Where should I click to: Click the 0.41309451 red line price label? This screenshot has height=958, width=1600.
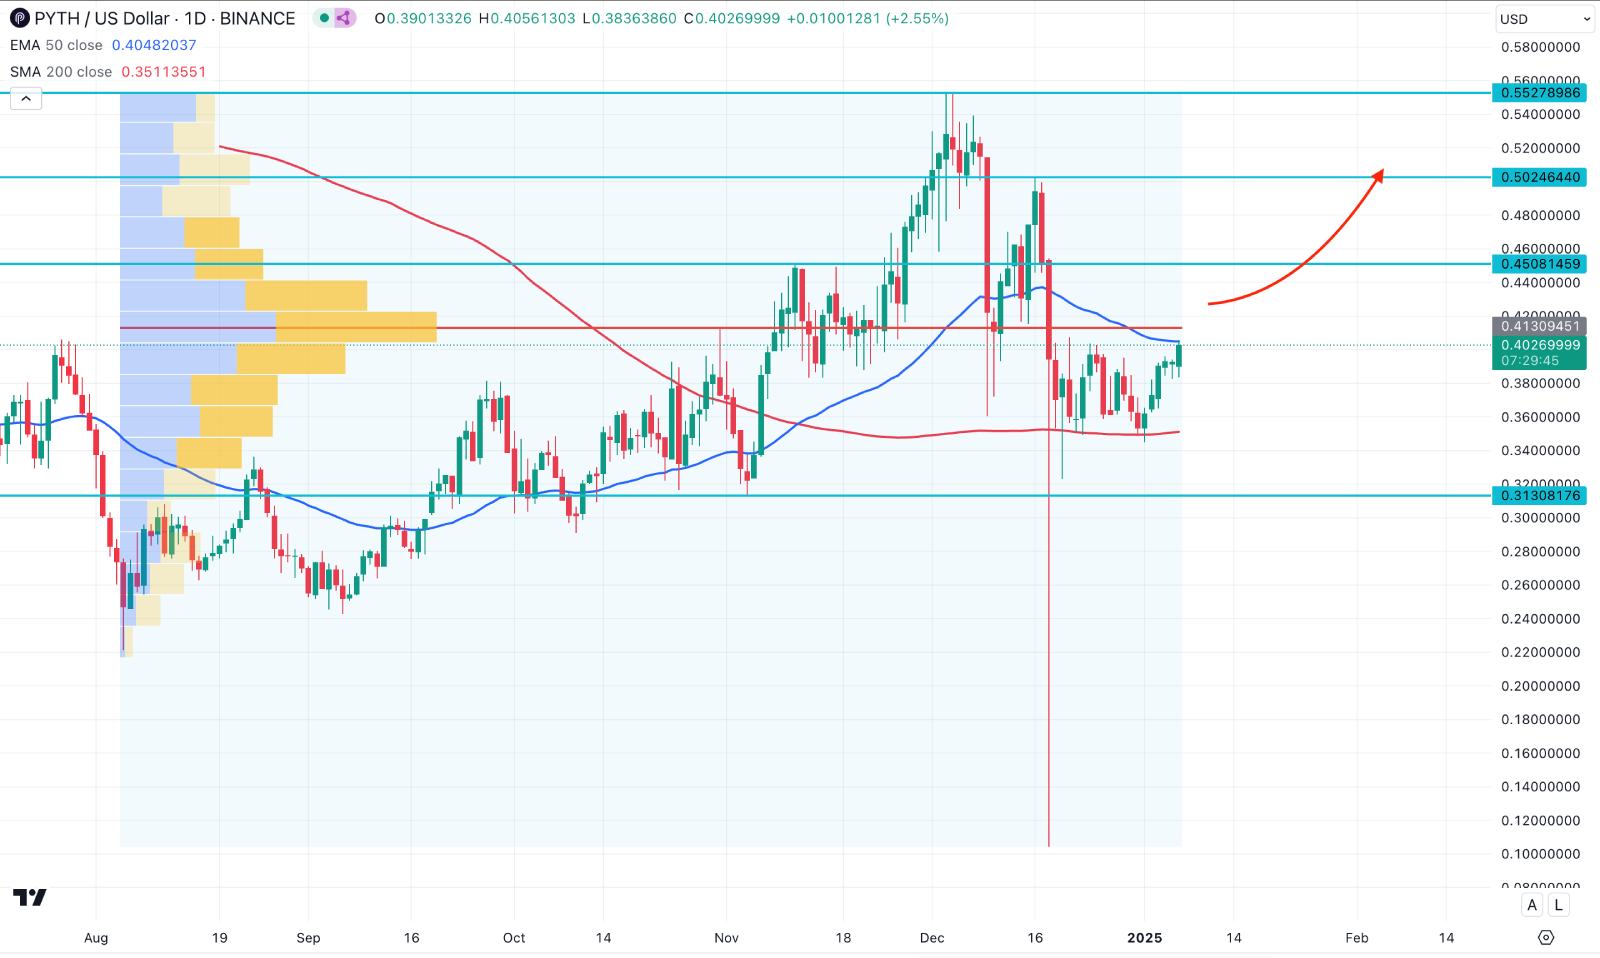click(x=1540, y=326)
